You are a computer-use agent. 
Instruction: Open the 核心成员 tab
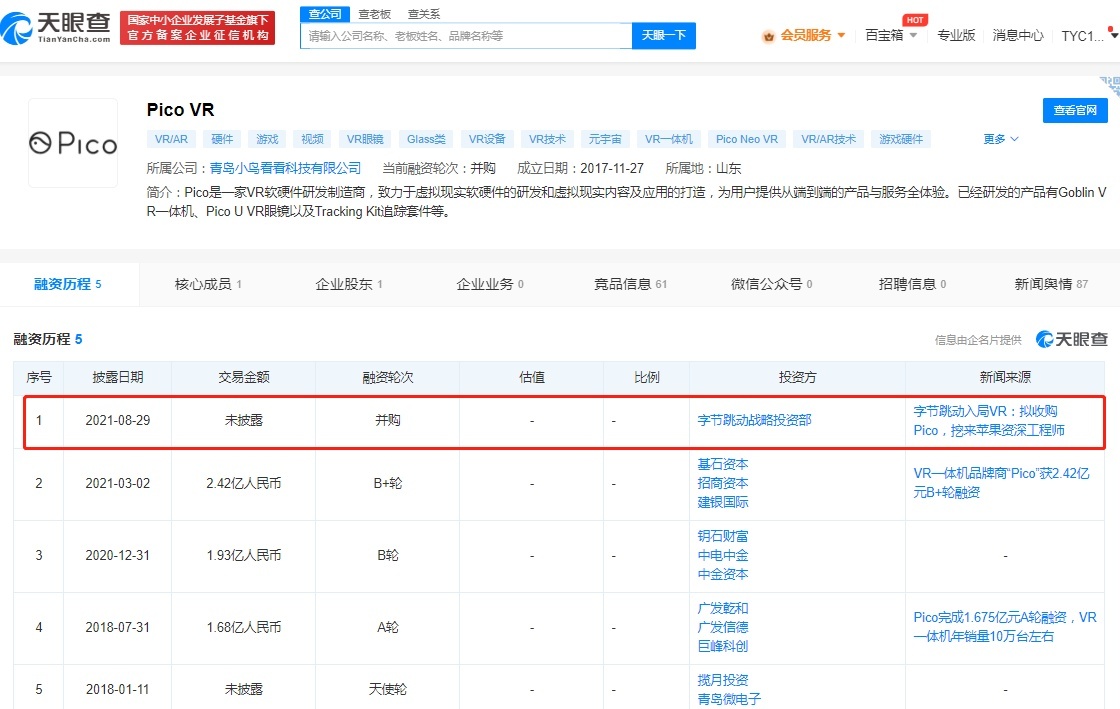(x=208, y=284)
